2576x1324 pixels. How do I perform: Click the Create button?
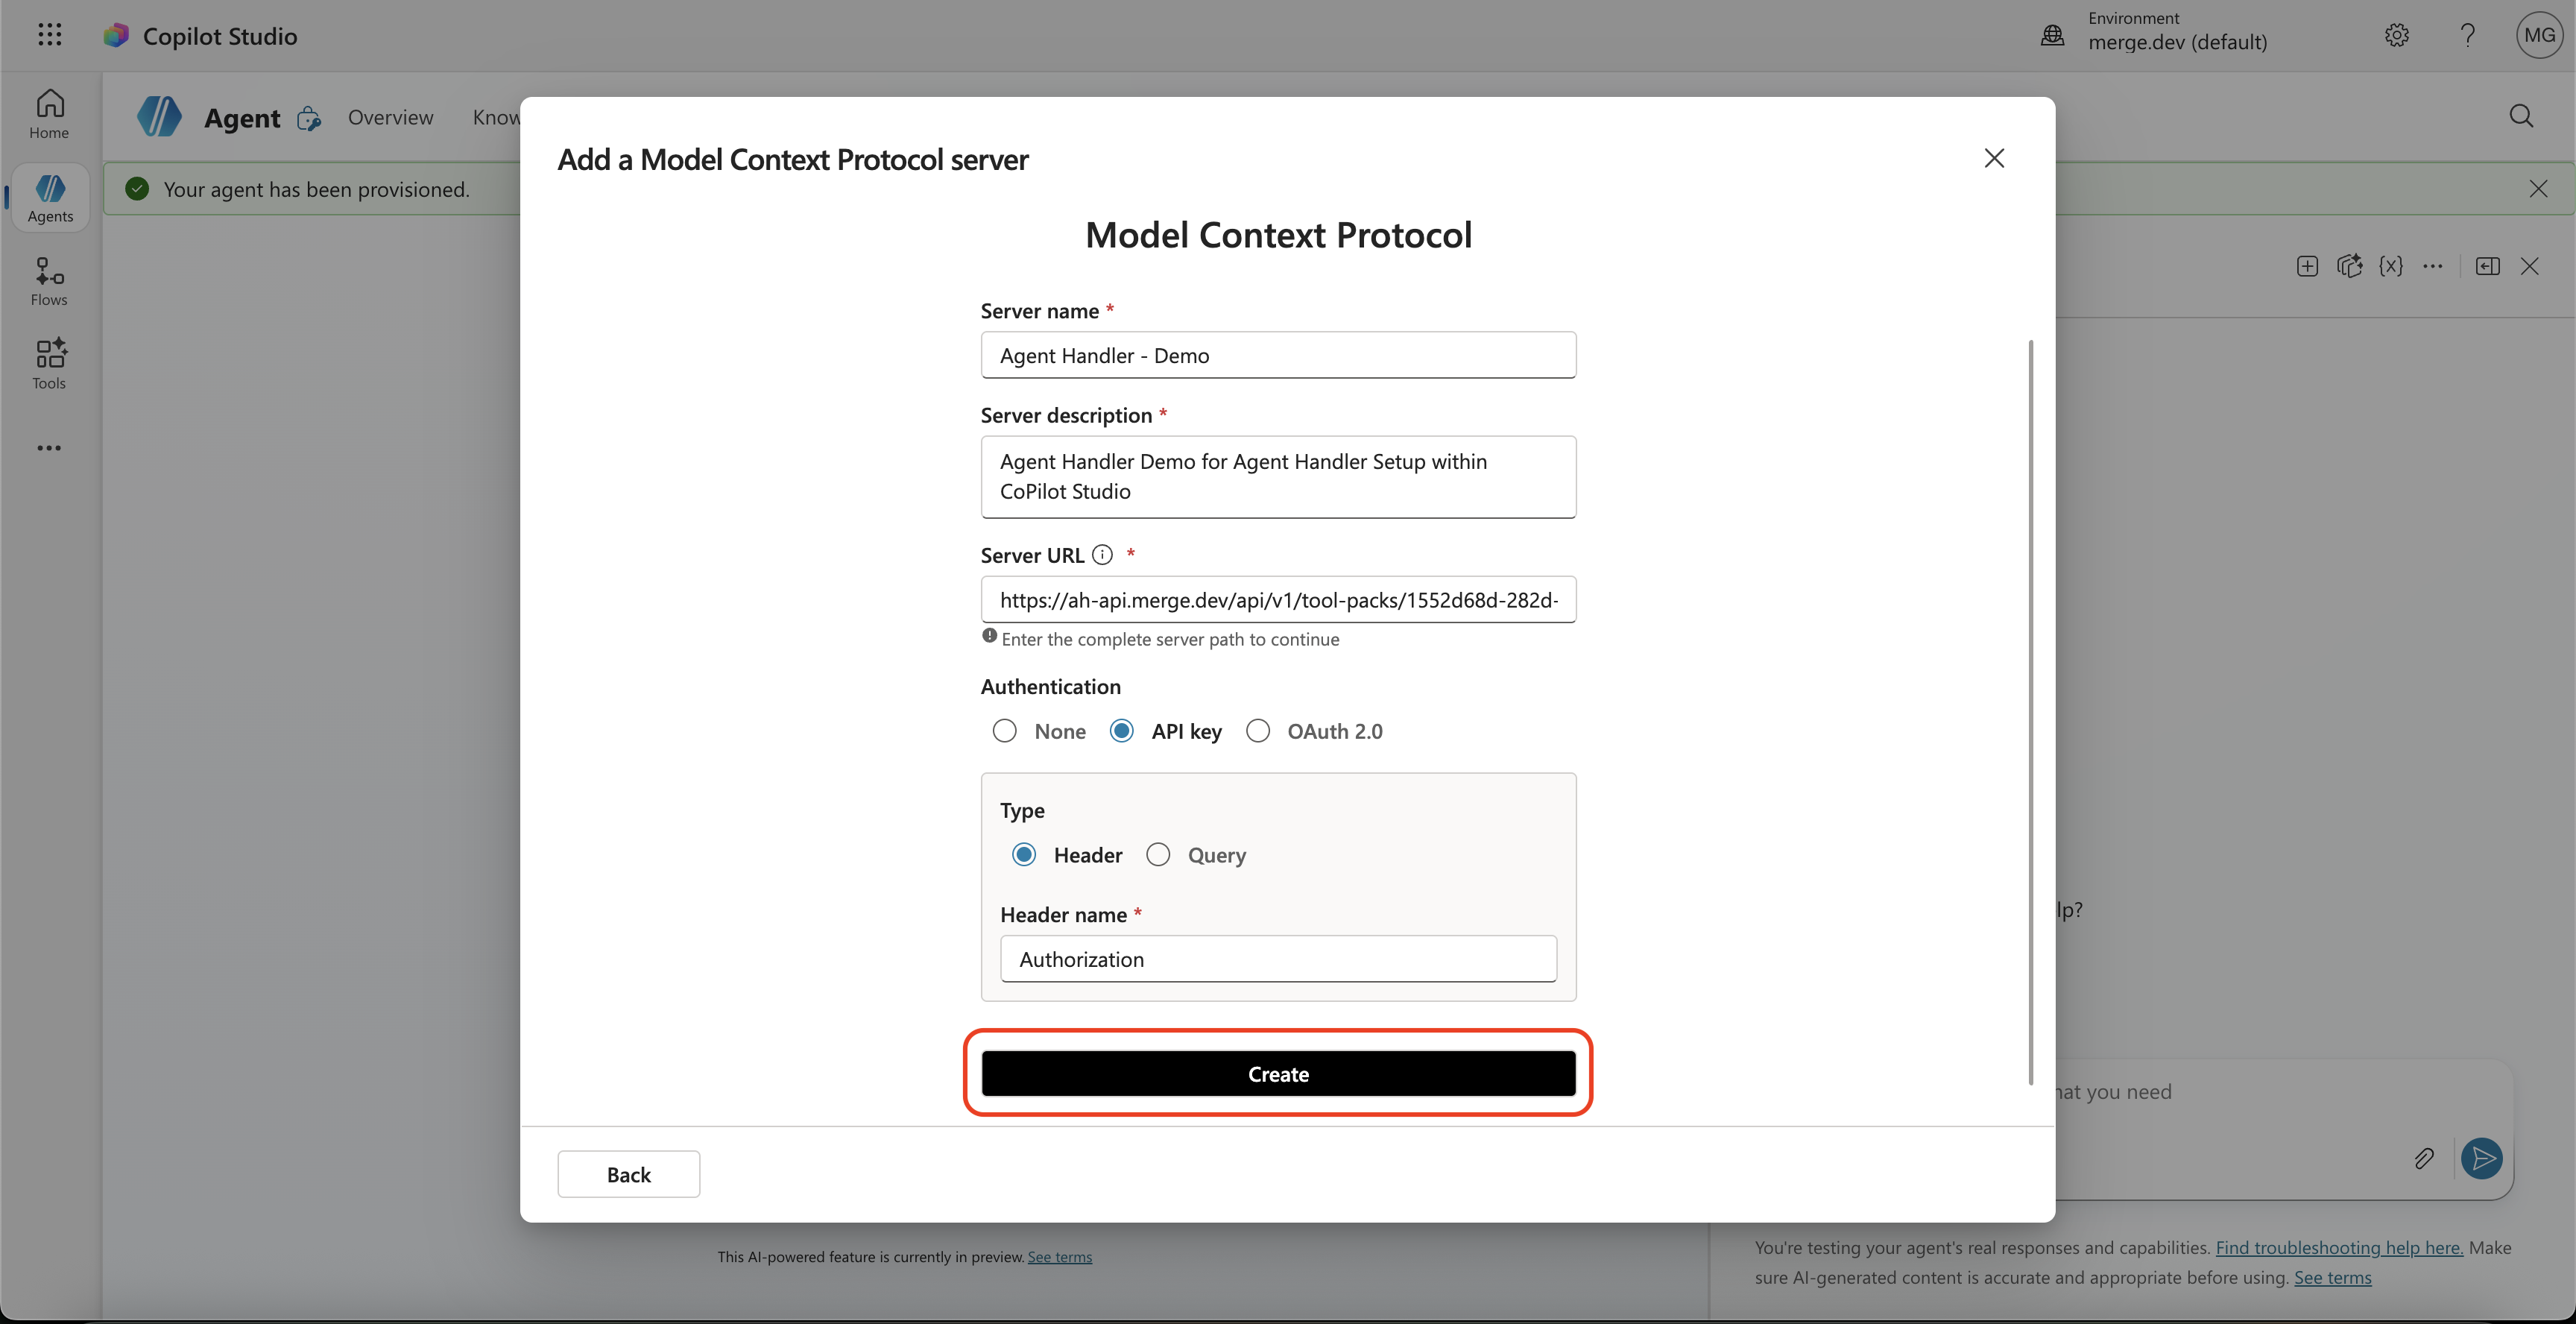[1278, 1073]
